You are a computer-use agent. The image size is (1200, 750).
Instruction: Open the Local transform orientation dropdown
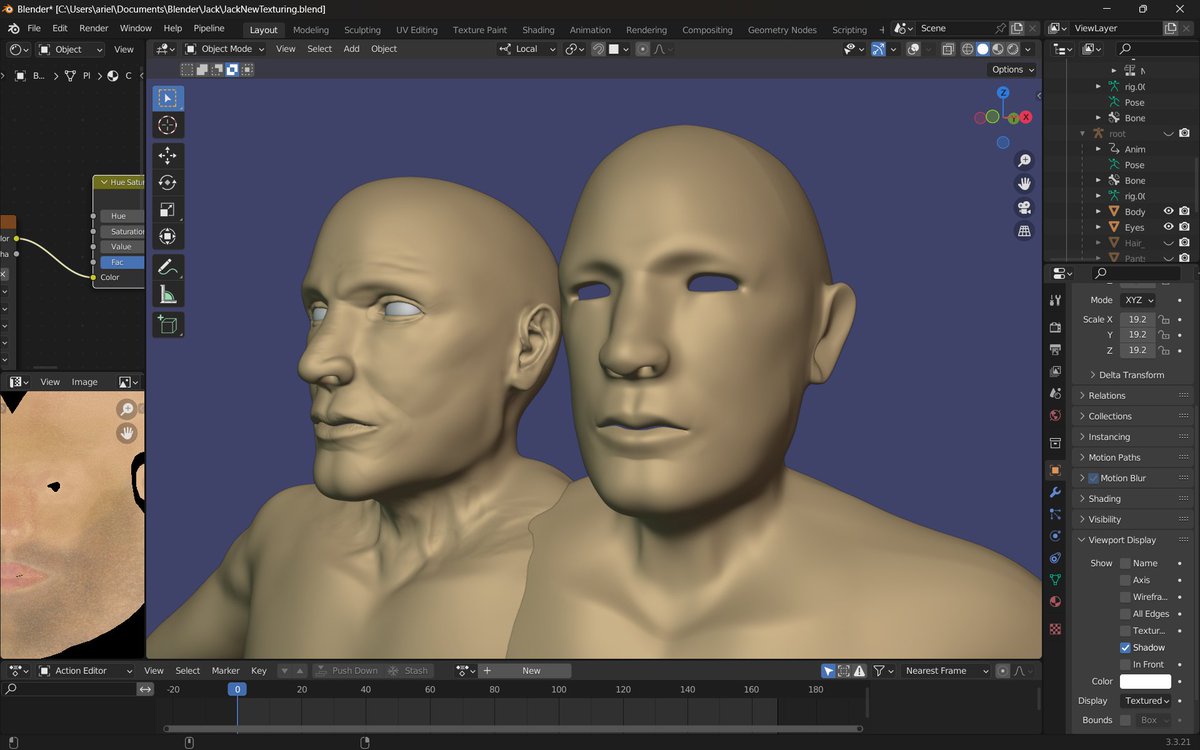(528, 48)
